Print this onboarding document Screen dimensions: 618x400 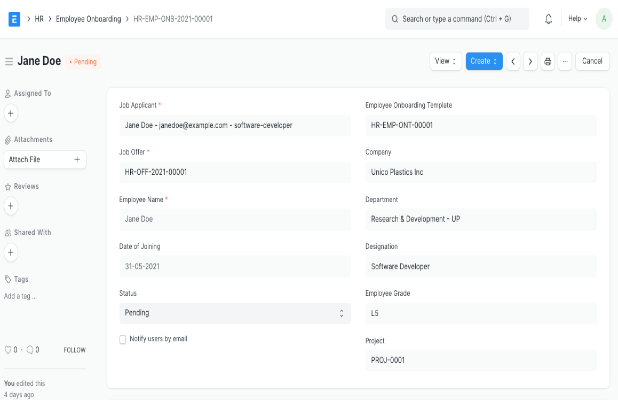[547, 61]
